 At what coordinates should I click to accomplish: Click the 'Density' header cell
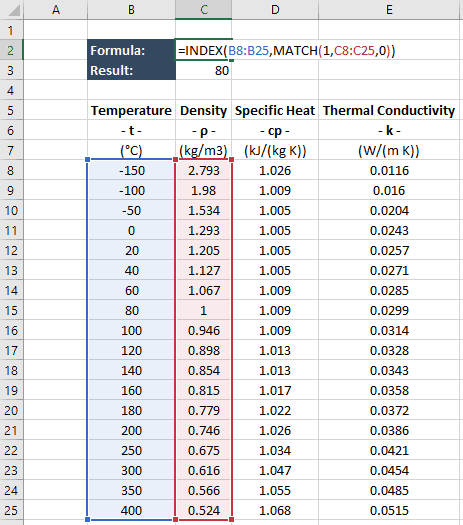click(x=204, y=110)
